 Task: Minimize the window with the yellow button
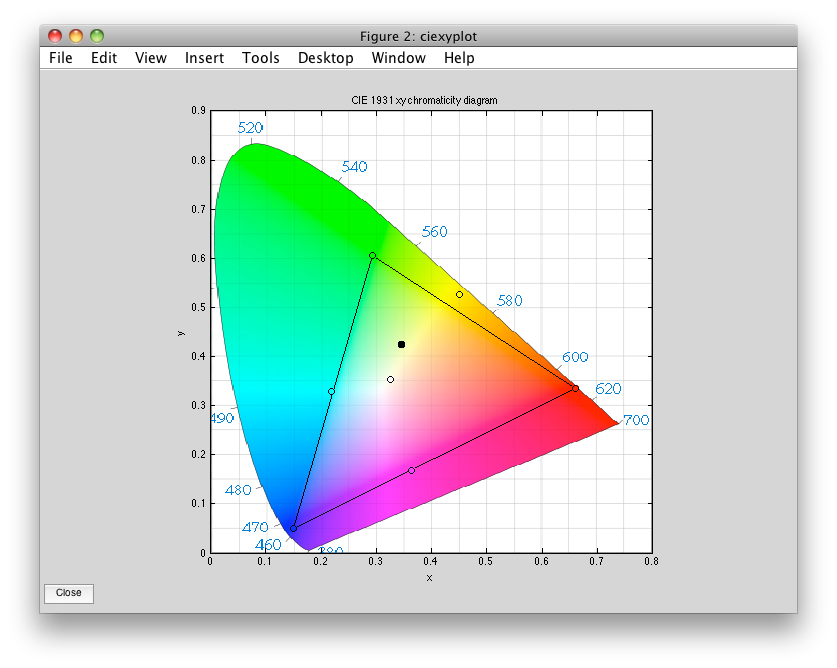[76, 36]
